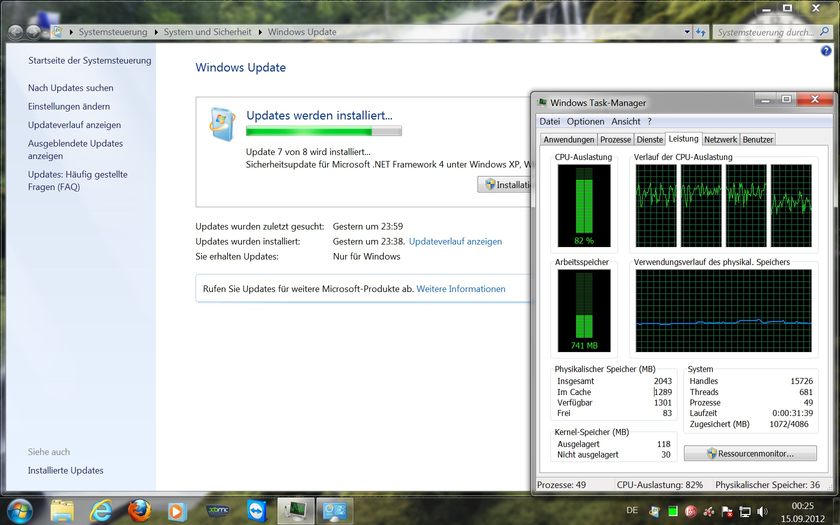This screenshot has height=525, width=840.
Task: Click the Installation button with shield
Action: 505,185
